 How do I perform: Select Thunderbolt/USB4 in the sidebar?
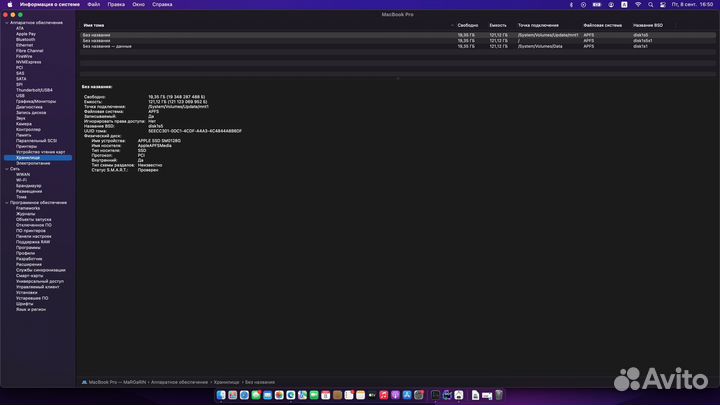pyautogui.click(x=35, y=89)
